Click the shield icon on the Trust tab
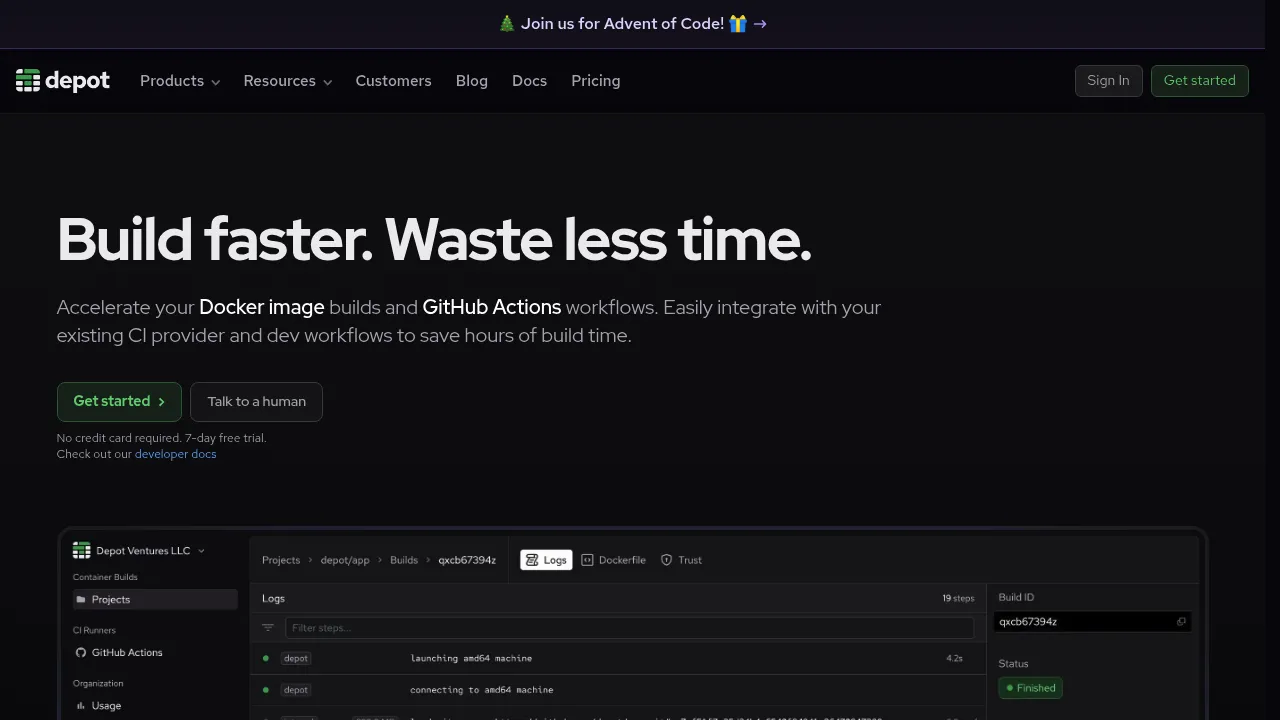This screenshot has width=1280, height=720. point(667,560)
